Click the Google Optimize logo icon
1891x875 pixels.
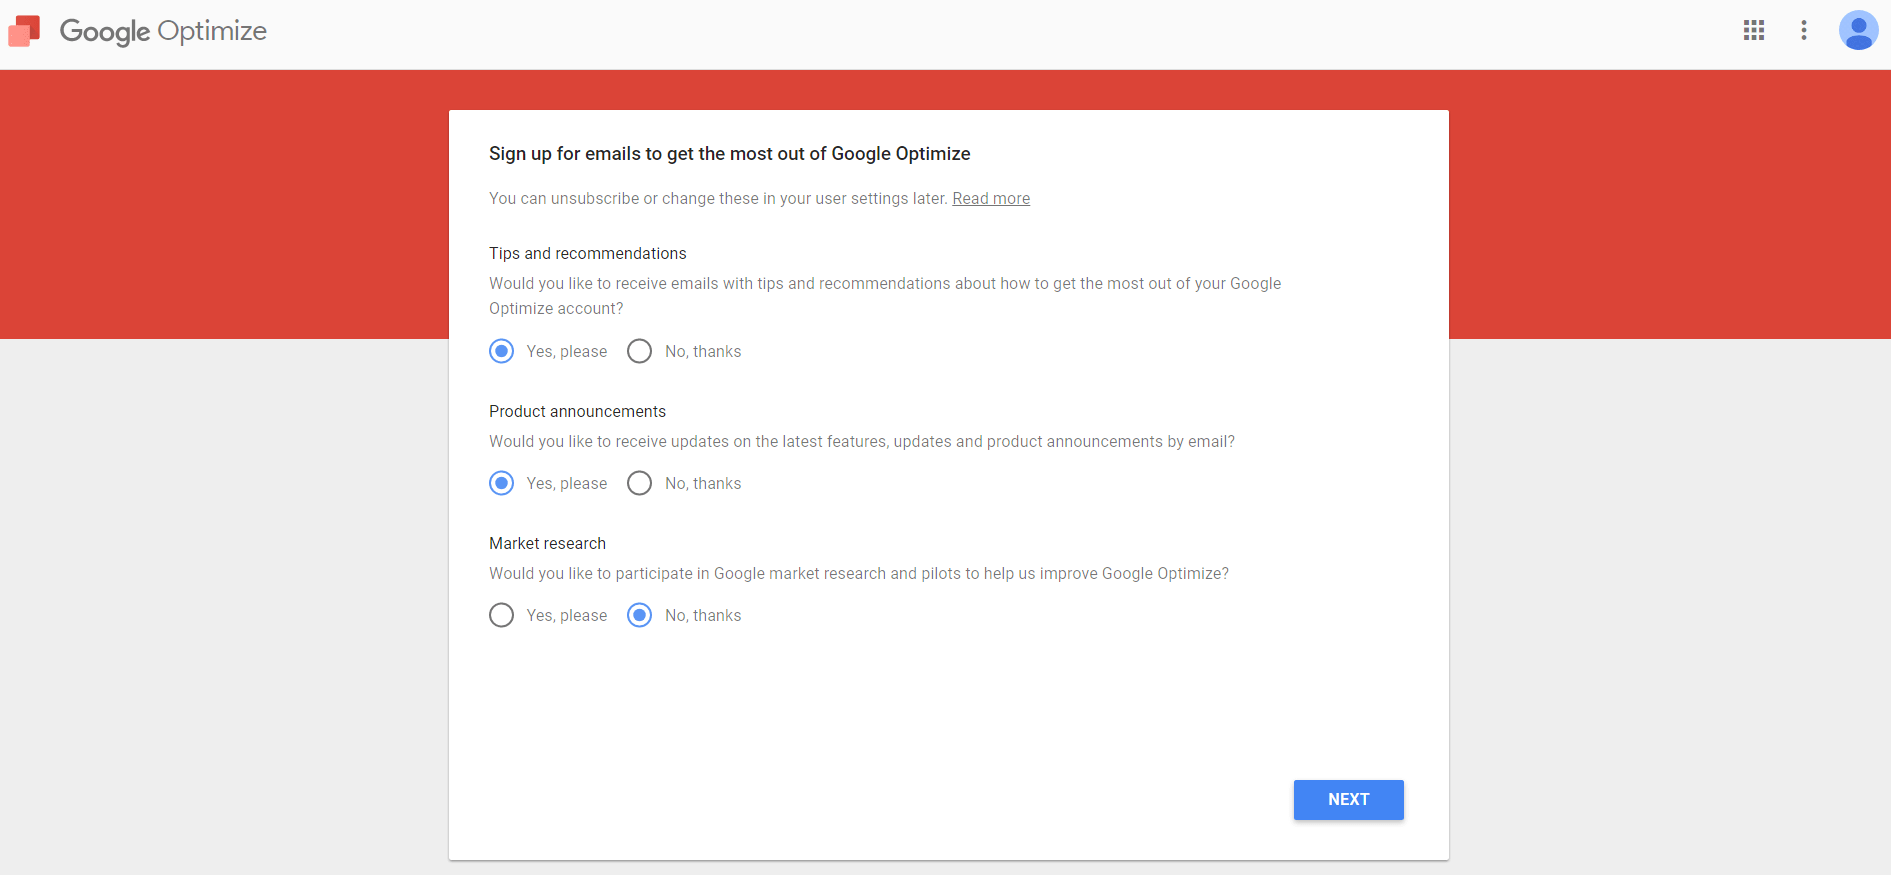tap(24, 31)
